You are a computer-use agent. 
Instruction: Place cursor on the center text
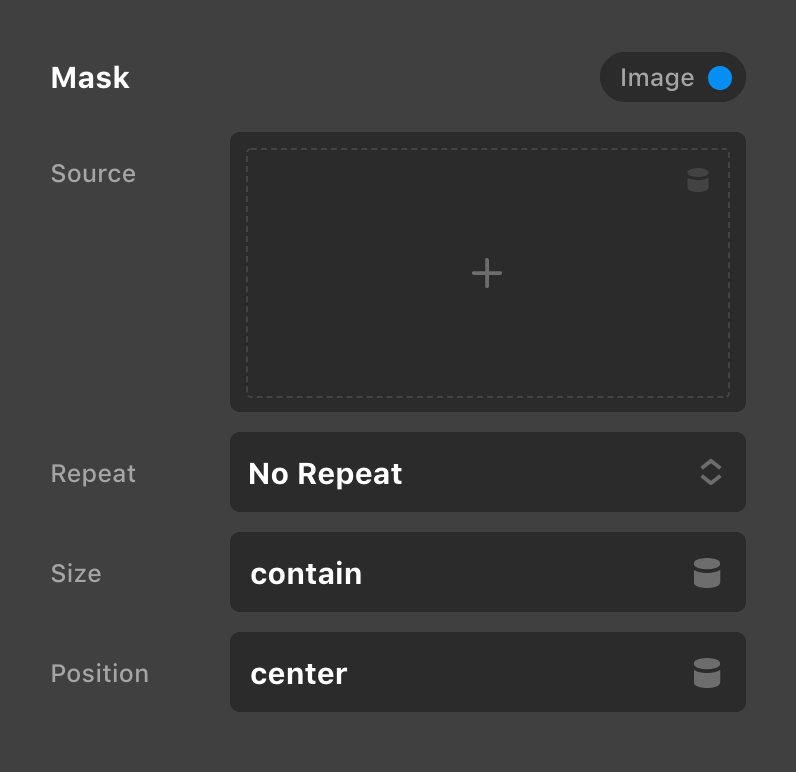pyautogui.click(x=299, y=673)
